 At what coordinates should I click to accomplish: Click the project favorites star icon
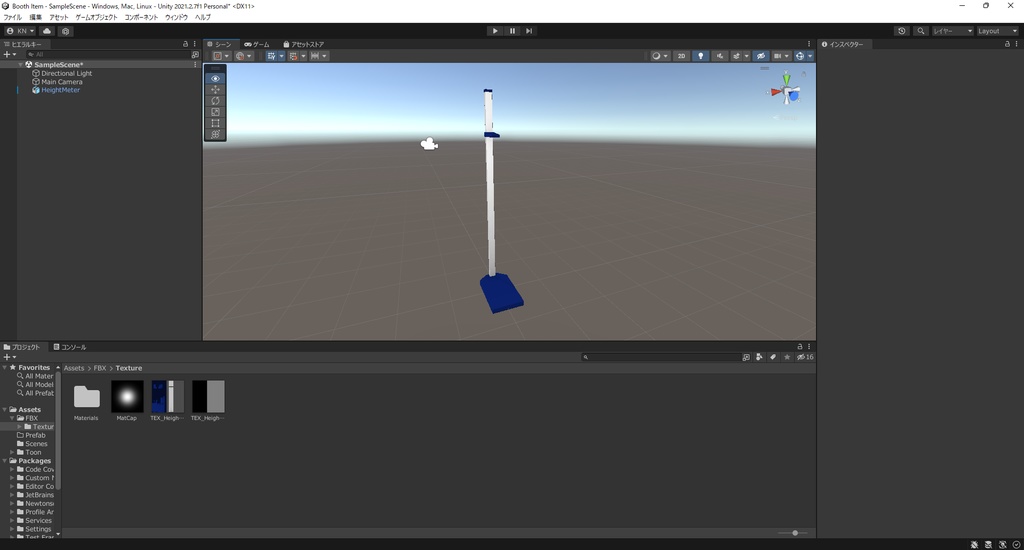[x=787, y=357]
